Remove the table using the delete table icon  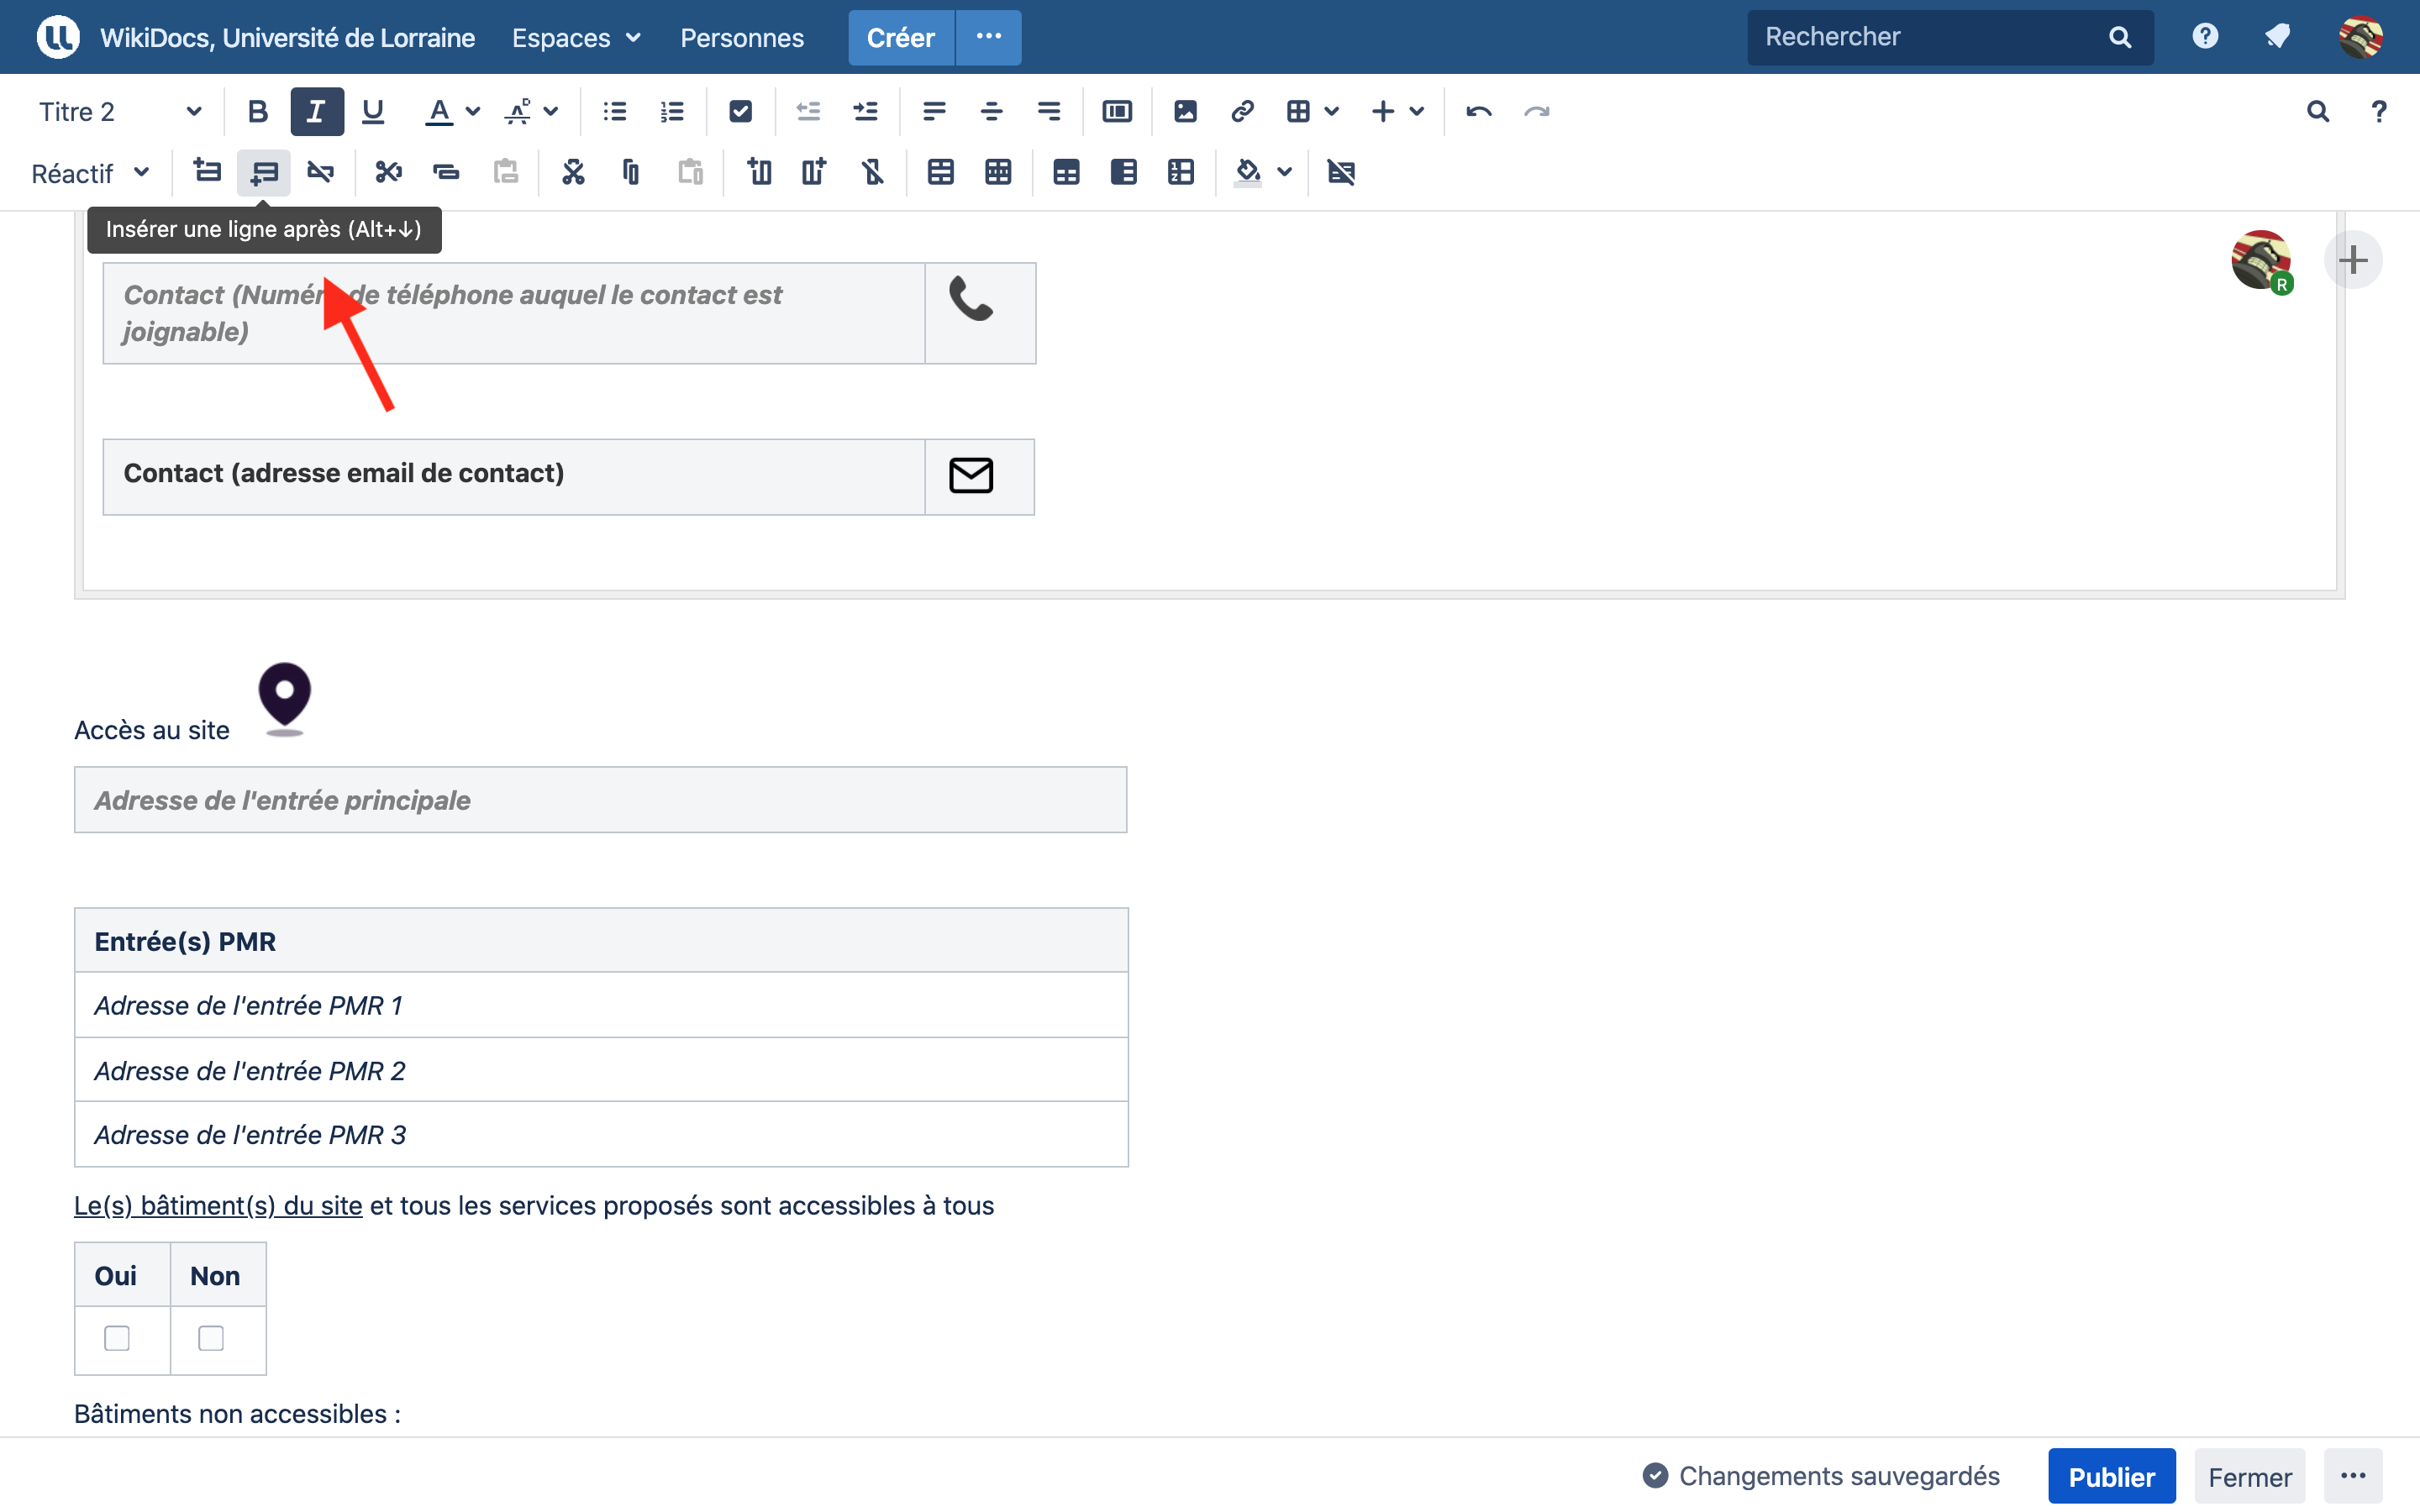1341,172
